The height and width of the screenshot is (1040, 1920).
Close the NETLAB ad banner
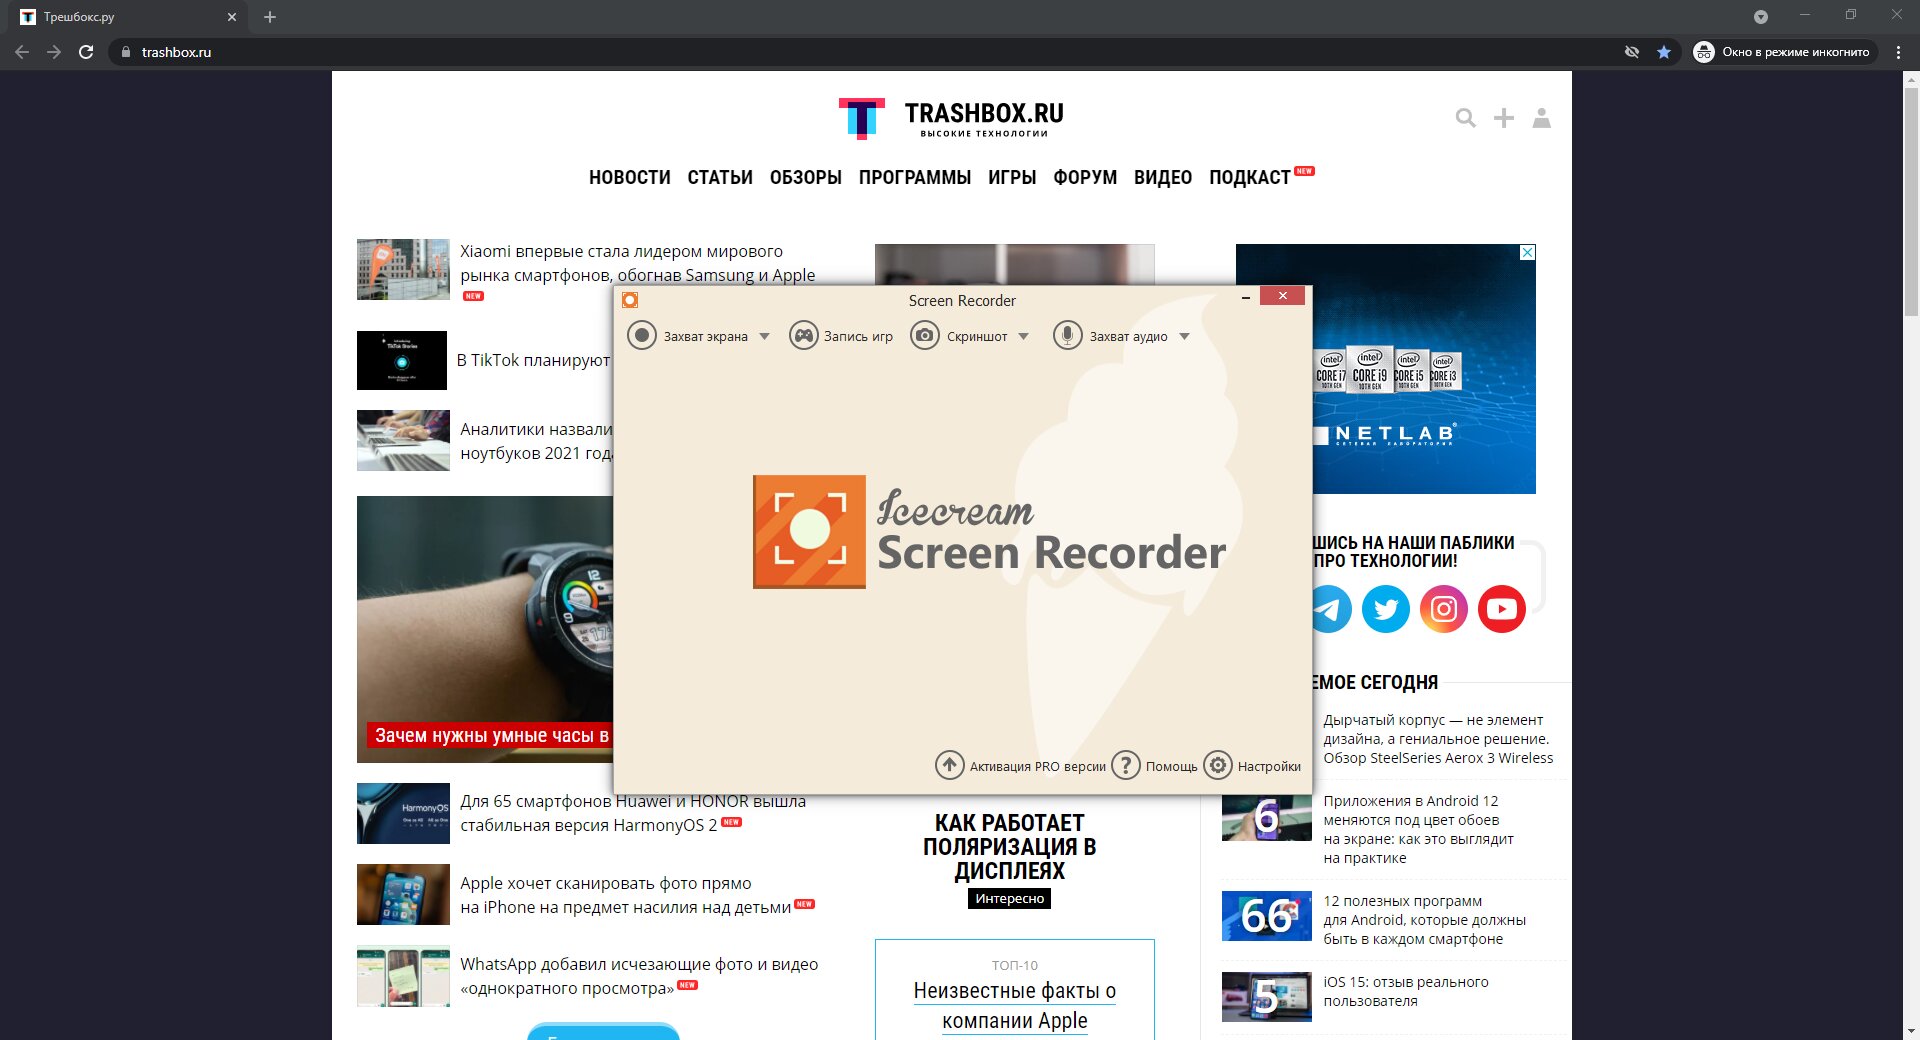[x=1527, y=253]
